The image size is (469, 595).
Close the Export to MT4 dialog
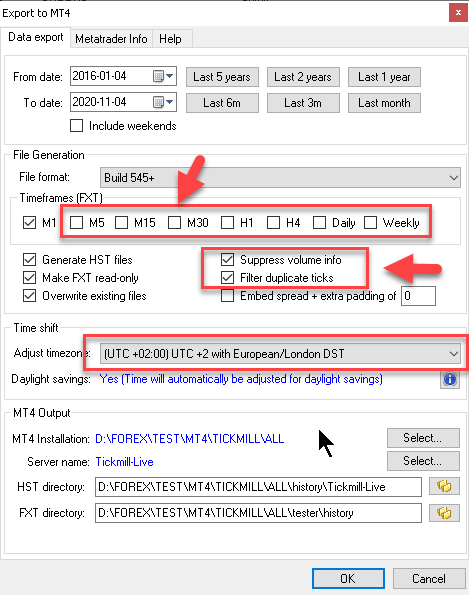[458, 13]
